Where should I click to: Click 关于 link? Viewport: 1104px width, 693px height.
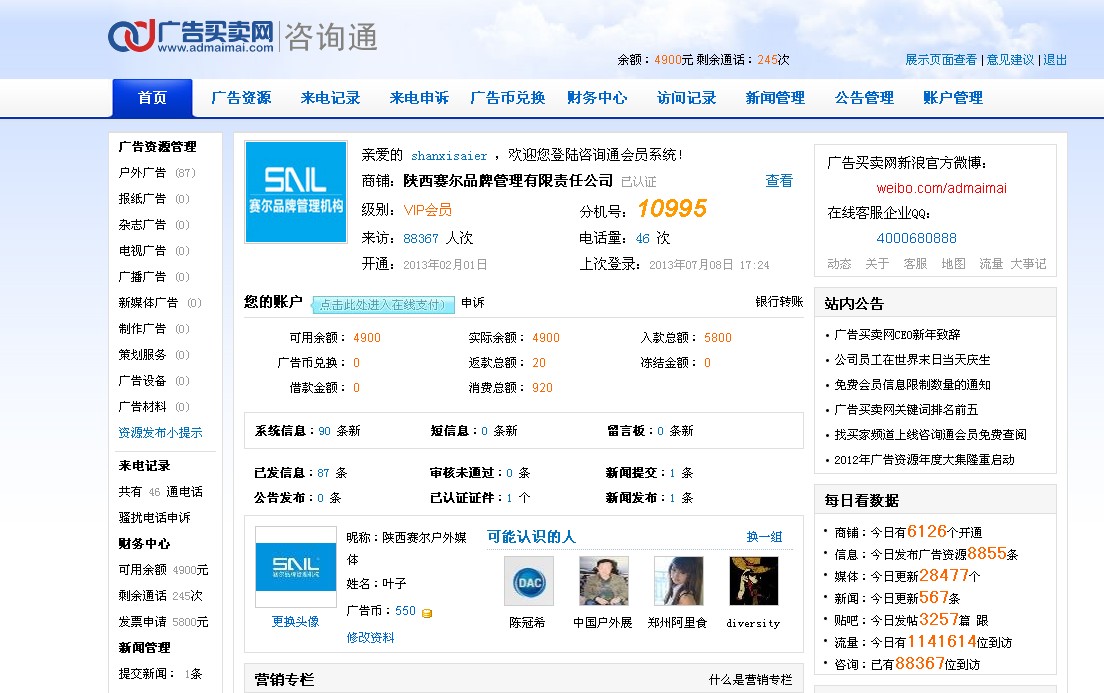pos(877,264)
